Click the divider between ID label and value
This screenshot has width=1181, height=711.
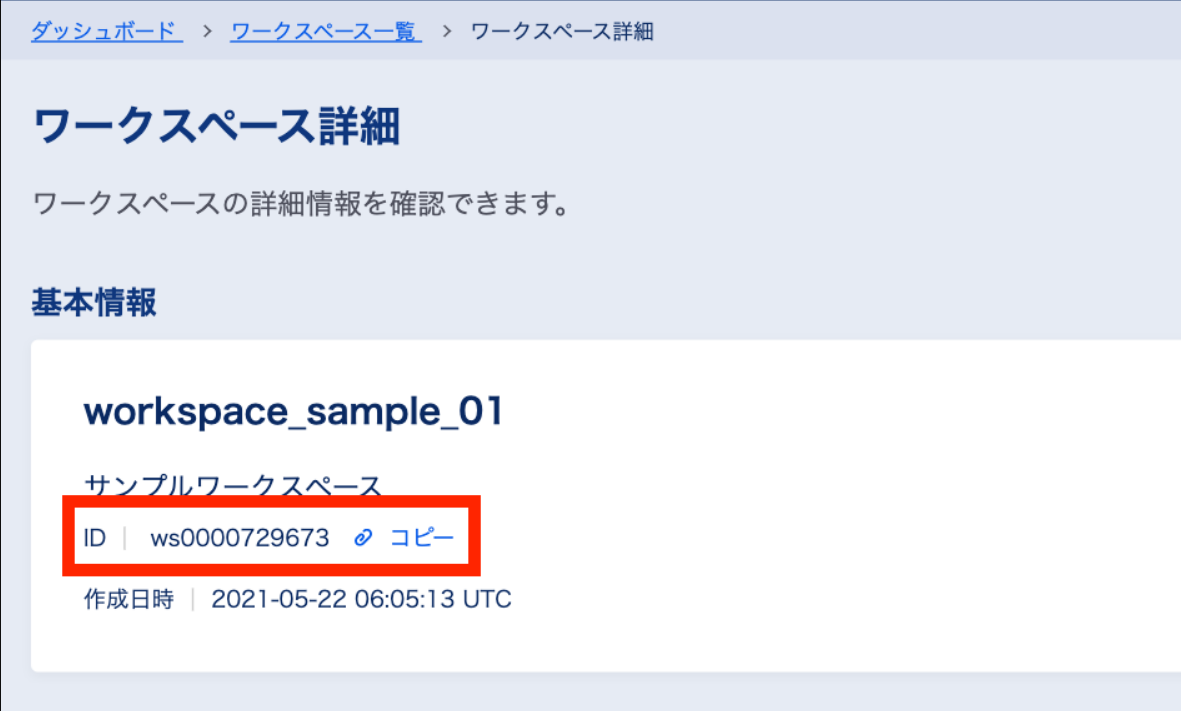pyautogui.click(x=125, y=538)
